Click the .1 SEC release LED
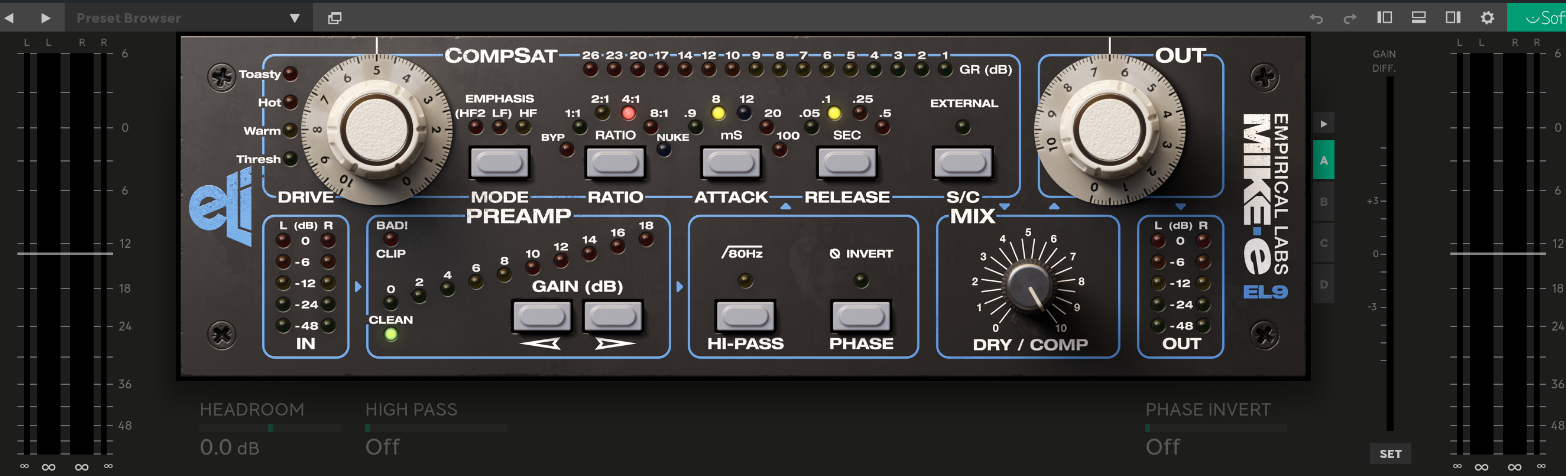The width and height of the screenshot is (1566, 476). (x=834, y=113)
